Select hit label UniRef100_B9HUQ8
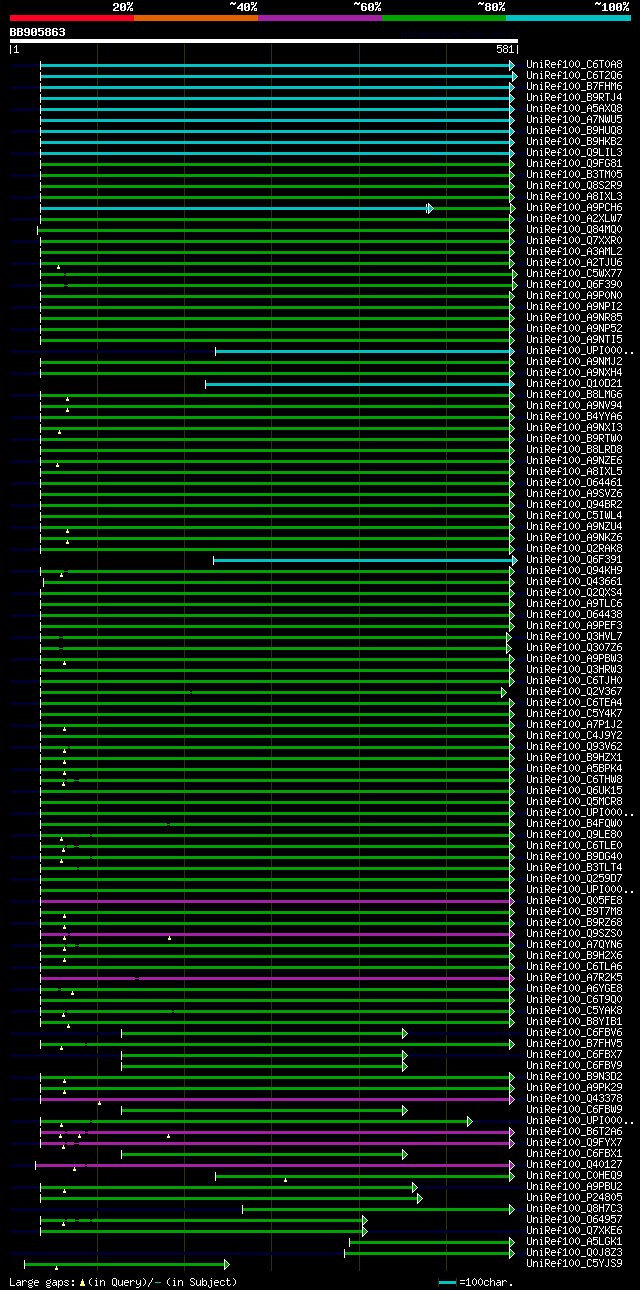 pyautogui.click(x=574, y=130)
